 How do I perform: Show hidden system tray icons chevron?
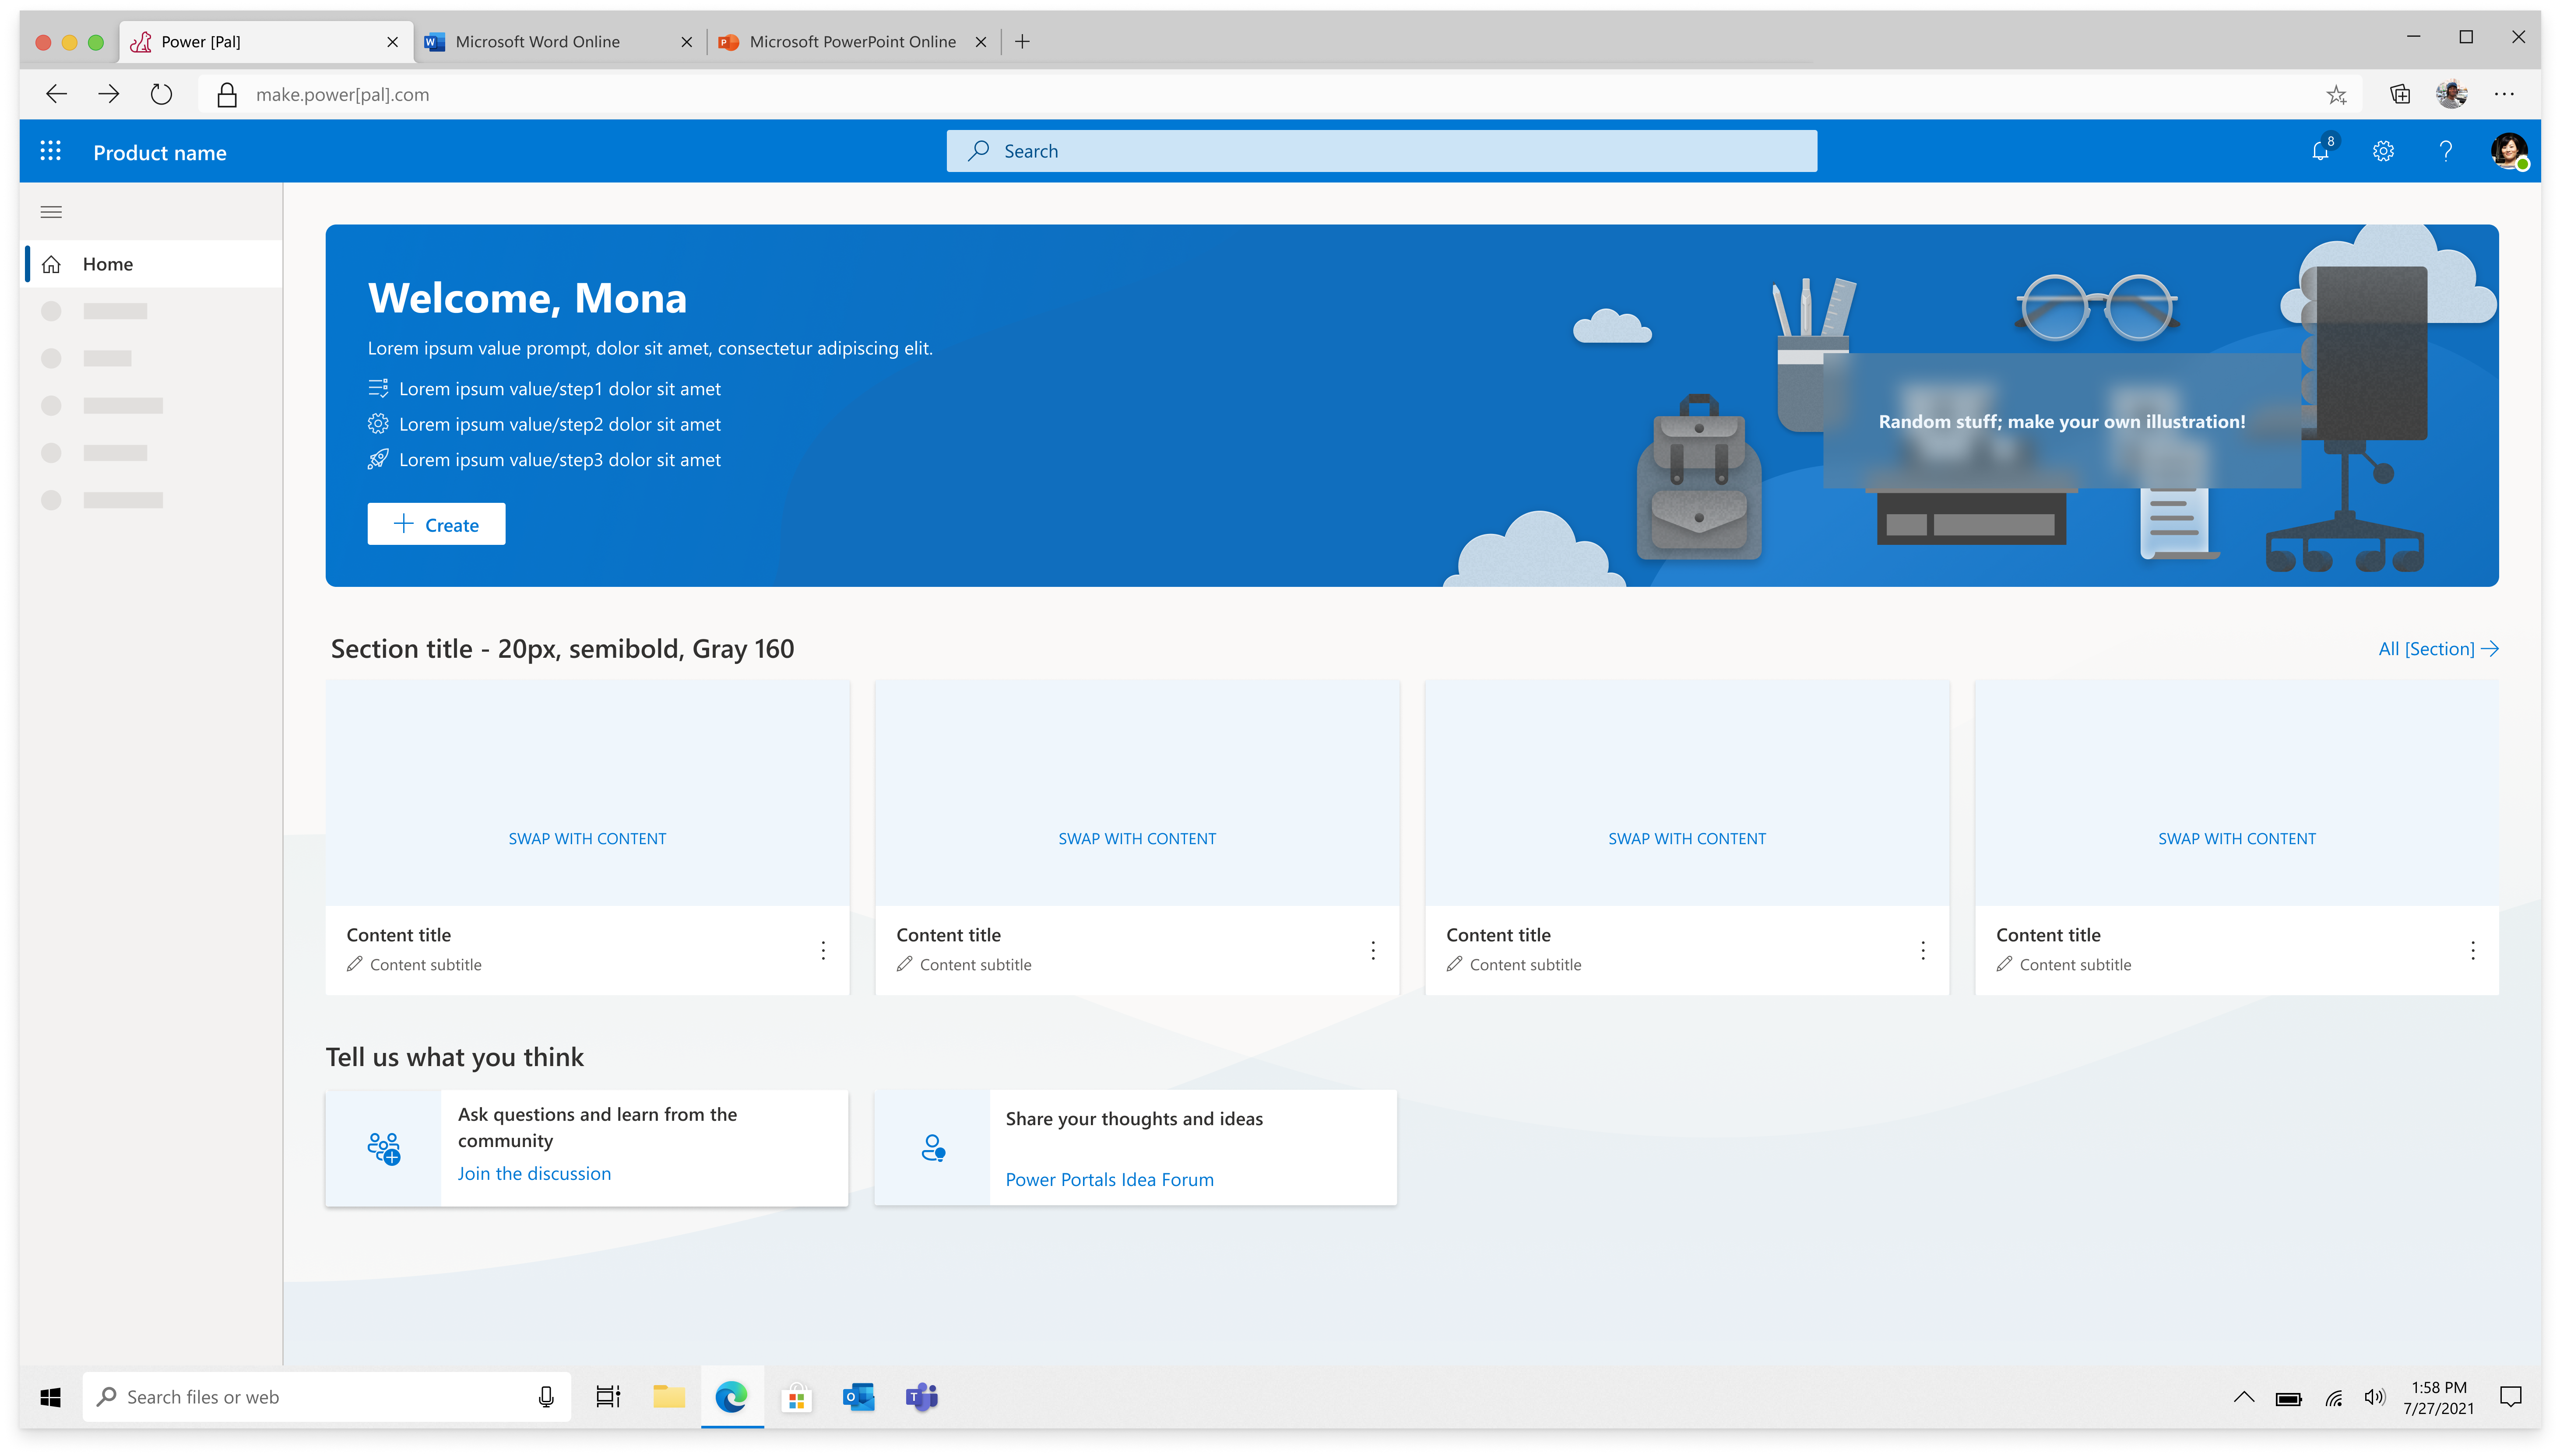(2243, 1397)
